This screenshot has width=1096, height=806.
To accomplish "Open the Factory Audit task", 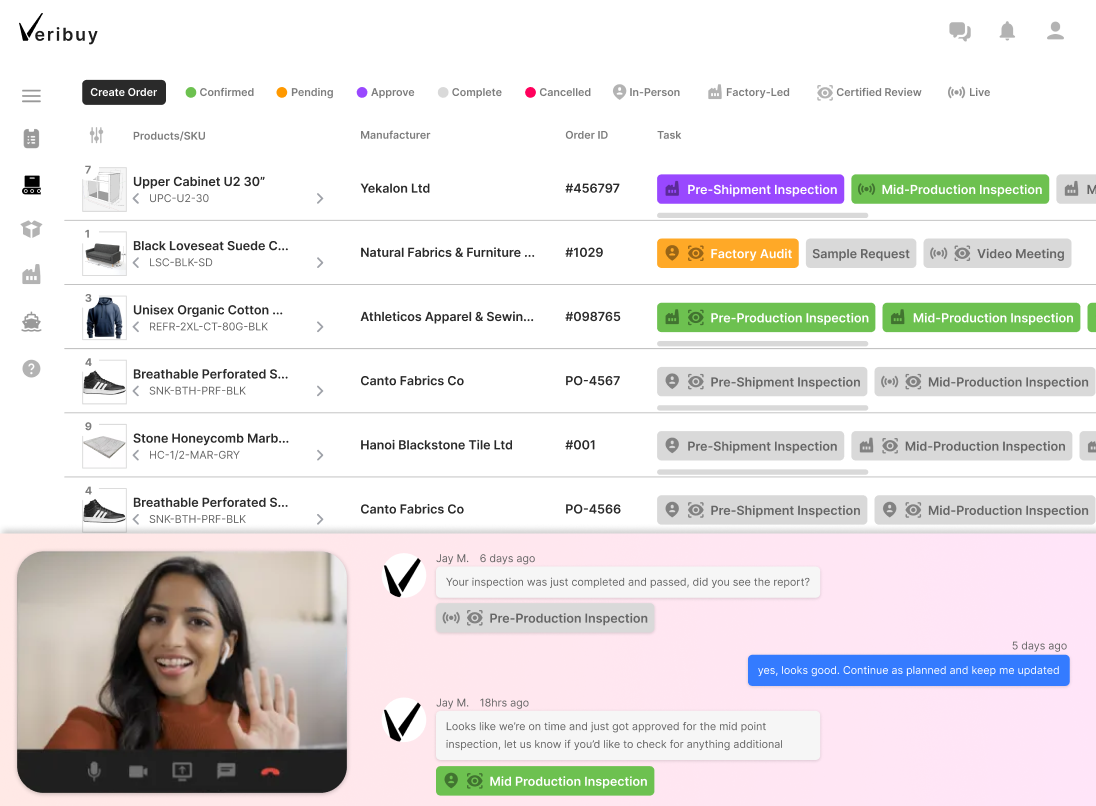I will click(727, 254).
